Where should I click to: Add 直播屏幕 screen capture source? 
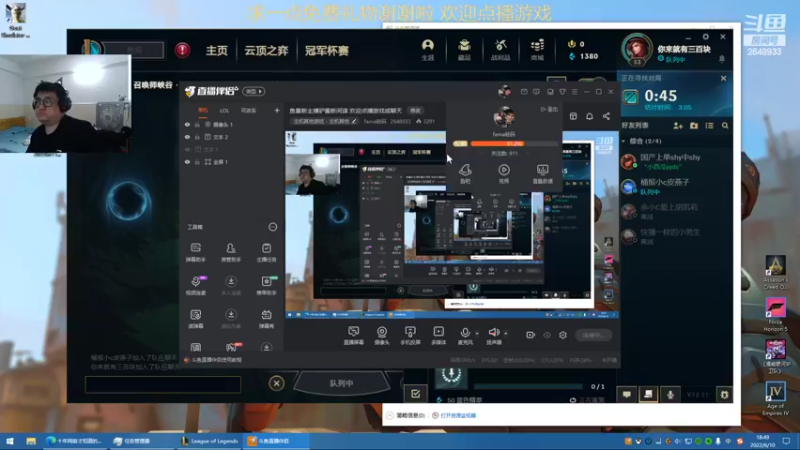[353, 335]
